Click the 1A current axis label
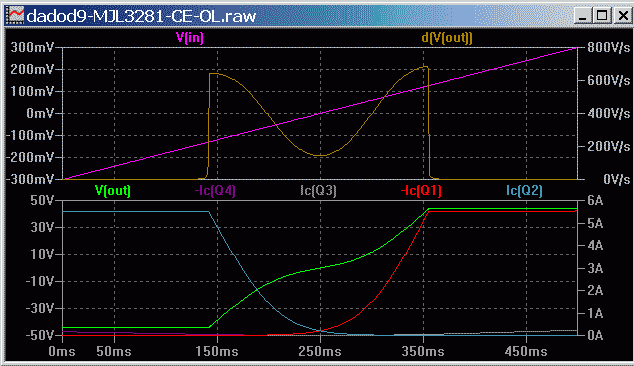Image resolution: width=634 pixels, height=366 pixels. tap(595, 313)
